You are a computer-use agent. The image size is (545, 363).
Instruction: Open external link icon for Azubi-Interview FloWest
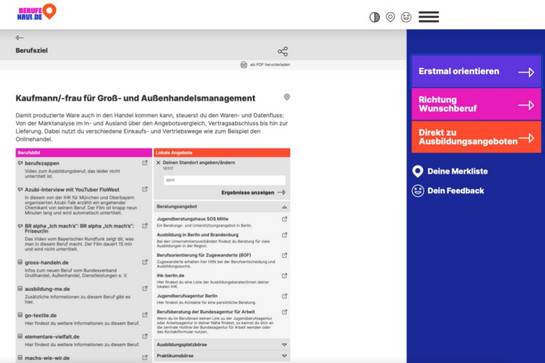tap(145, 189)
